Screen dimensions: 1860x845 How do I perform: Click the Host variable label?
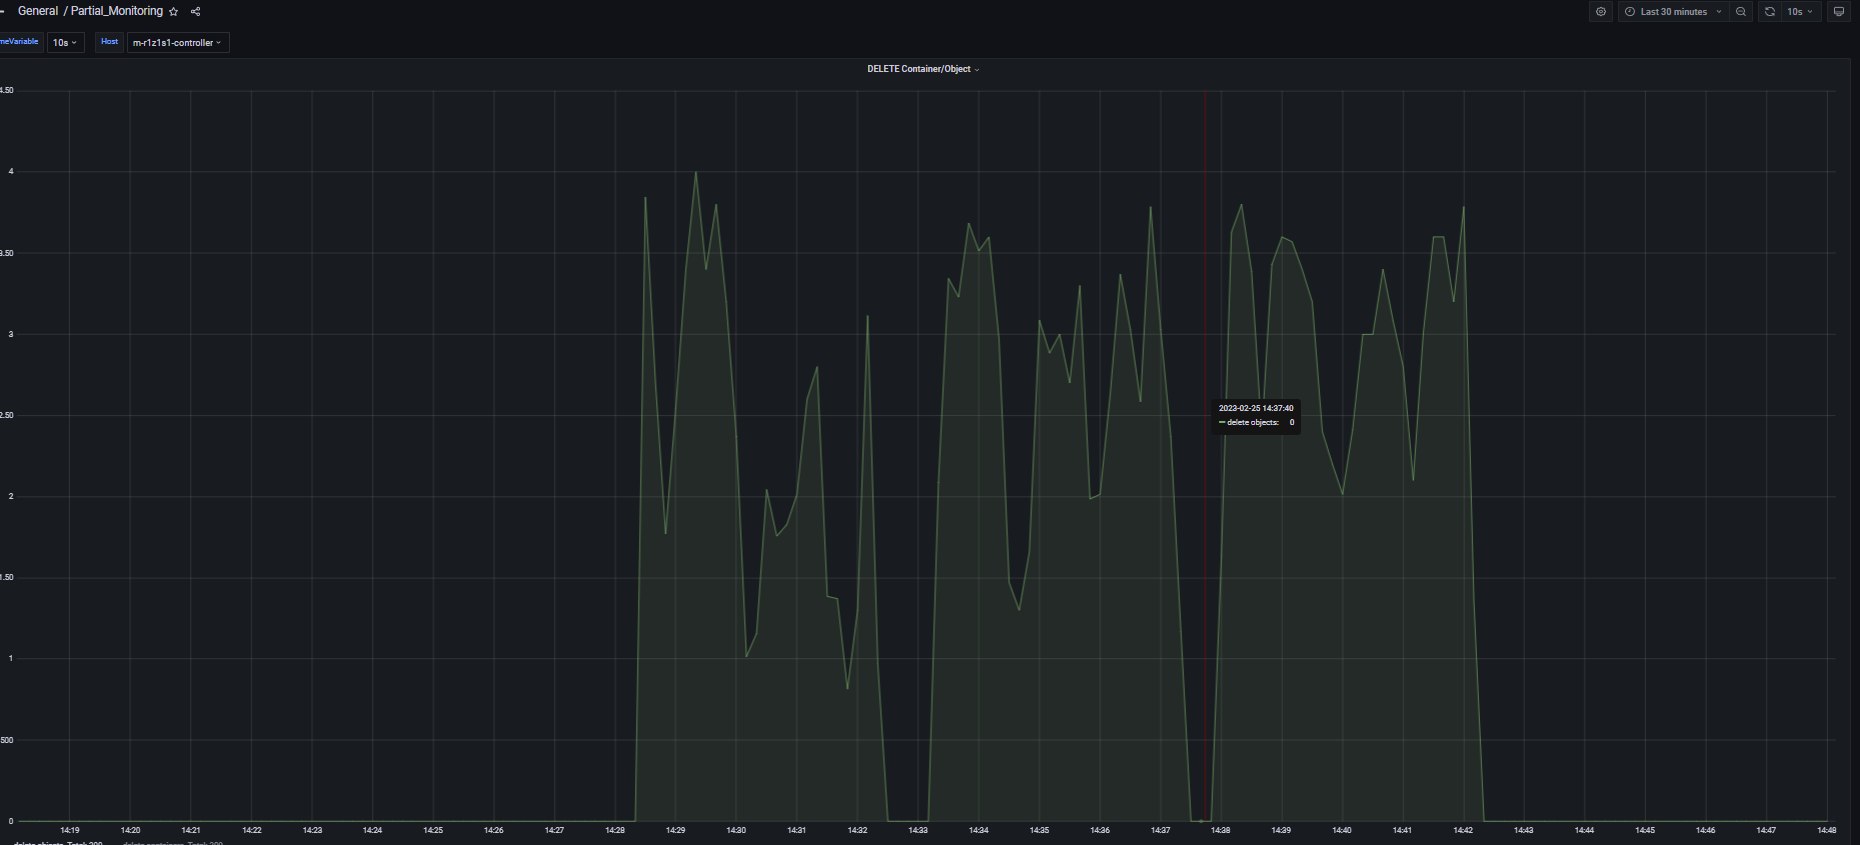coord(109,42)
